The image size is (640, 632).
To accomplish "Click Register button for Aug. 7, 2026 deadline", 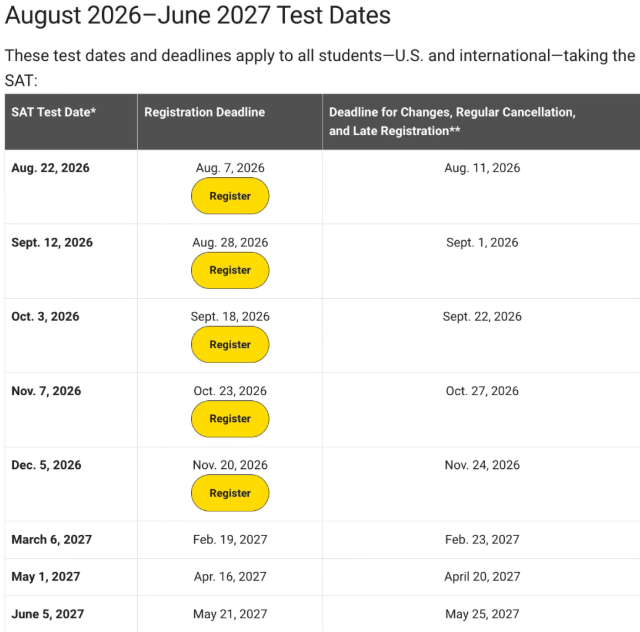I will (x=230, y=196).
